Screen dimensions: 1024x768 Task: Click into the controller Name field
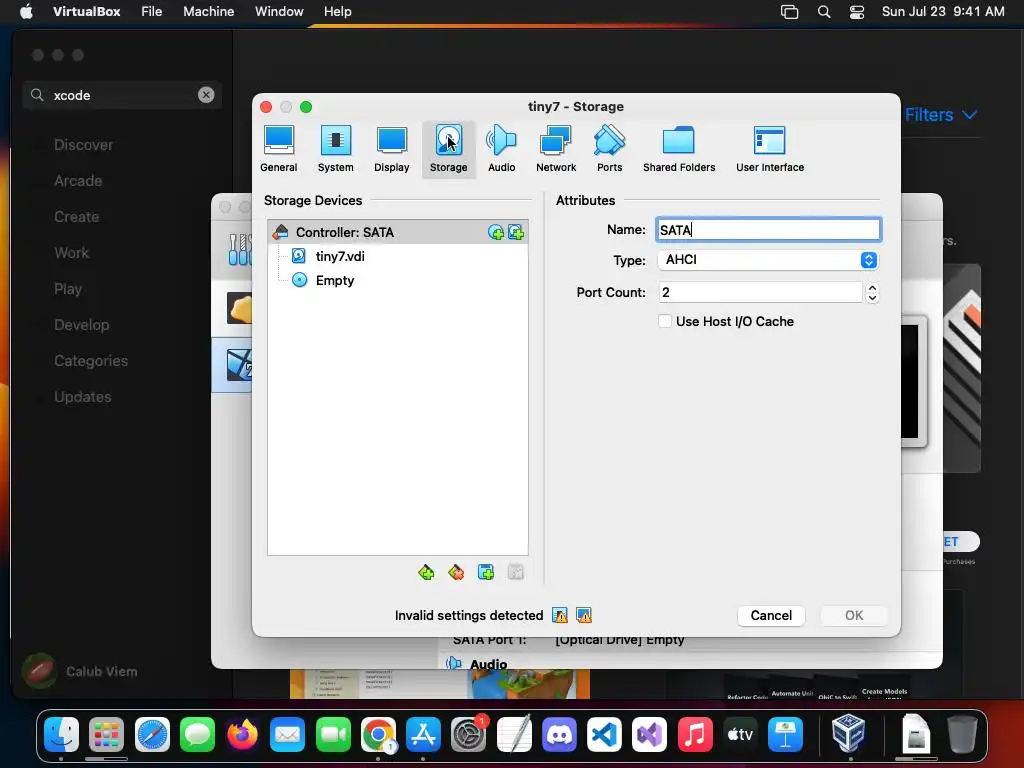pyautogui.click(x=769, y=230)
